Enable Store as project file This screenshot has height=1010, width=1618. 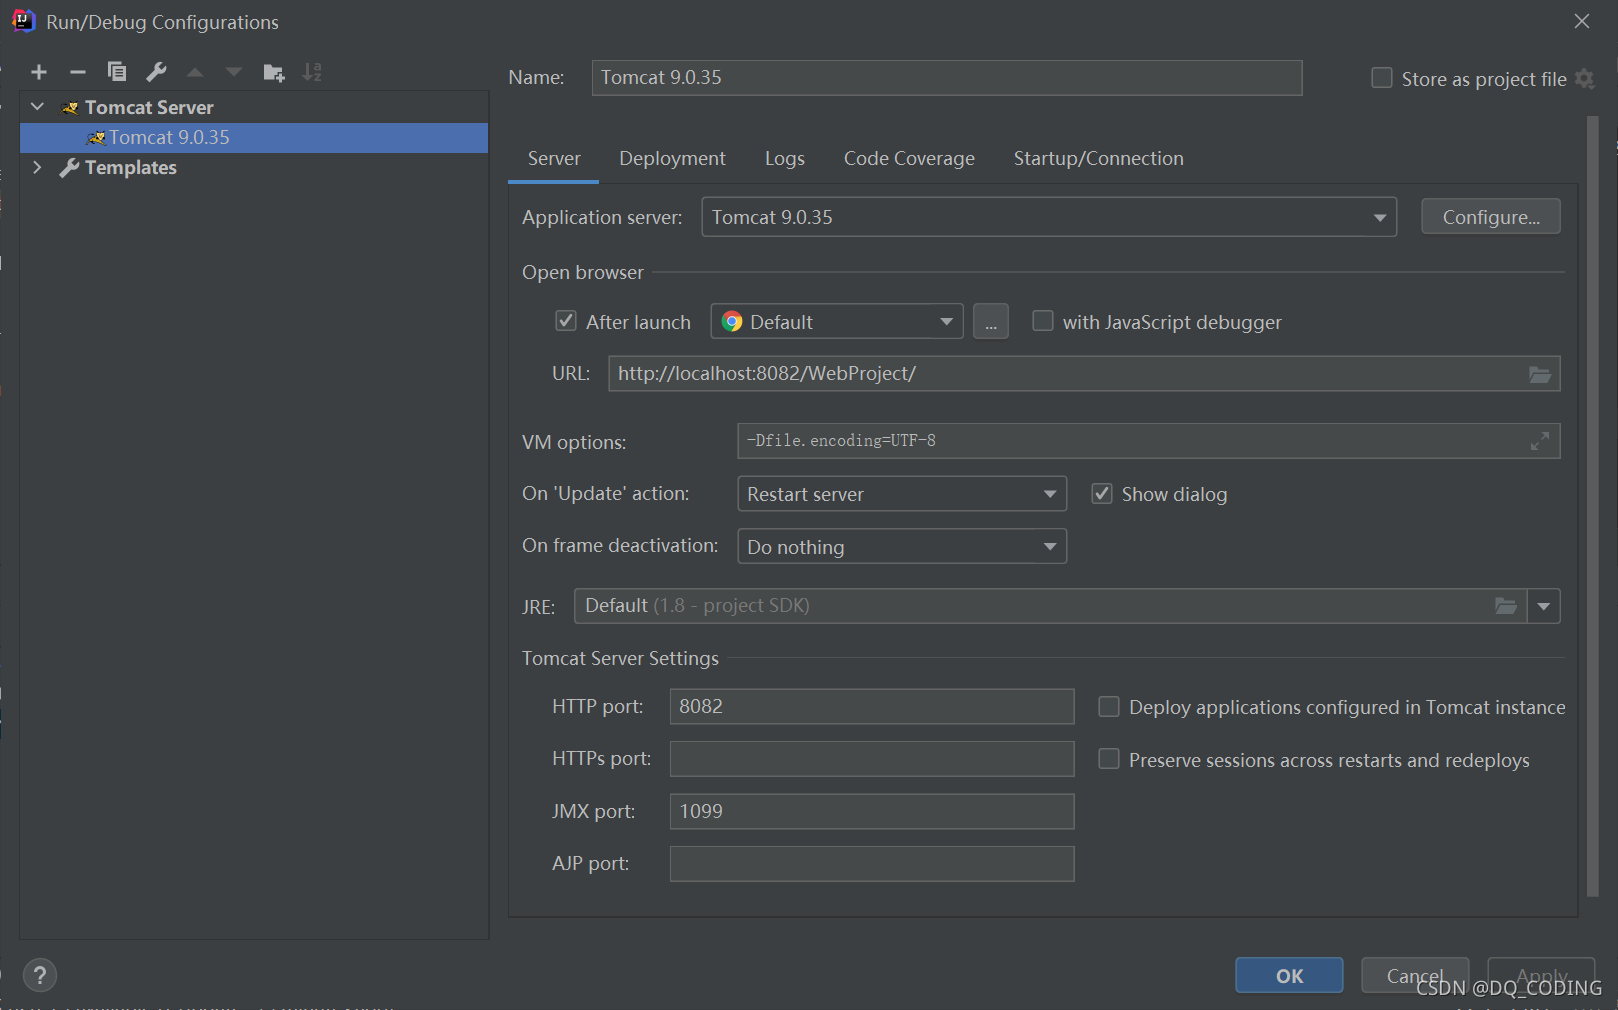[x=1382, y=78]
